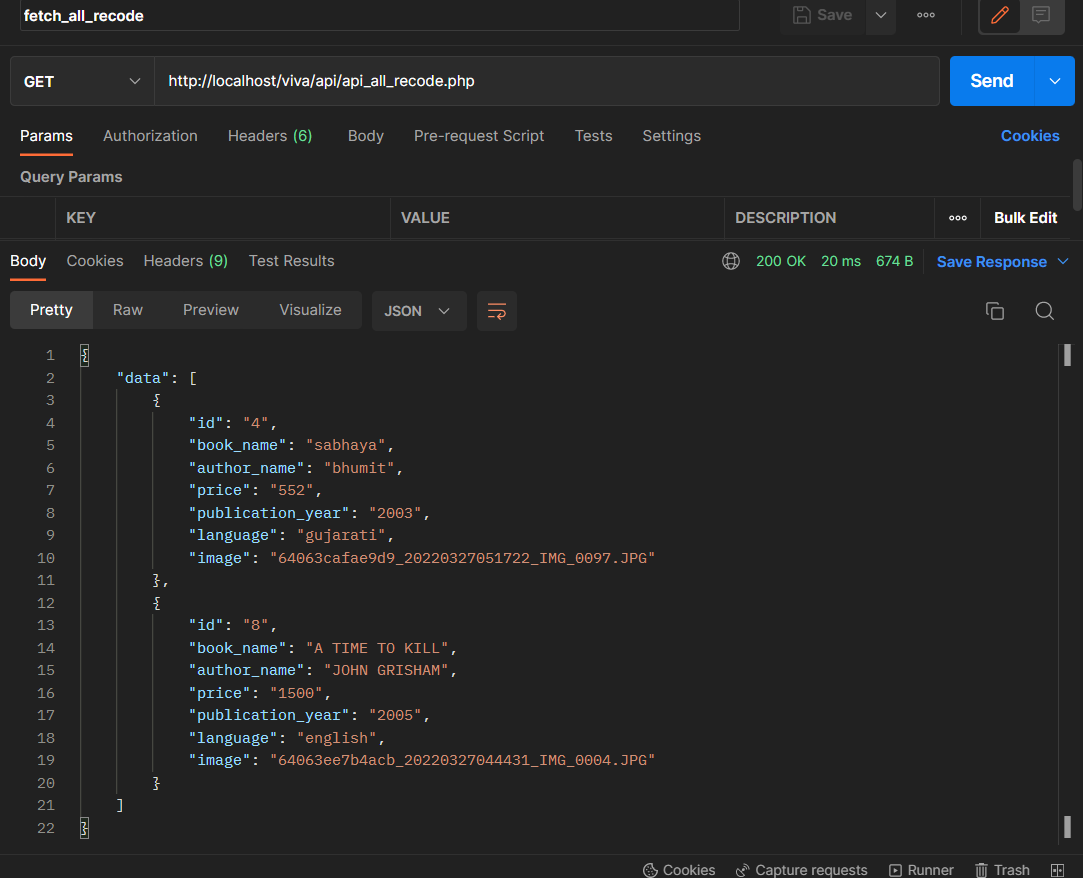The width and height of the screenshot is (1083, 878).
Task: Open the response Headers (9) tab
Action: click(x=185, y=261)
